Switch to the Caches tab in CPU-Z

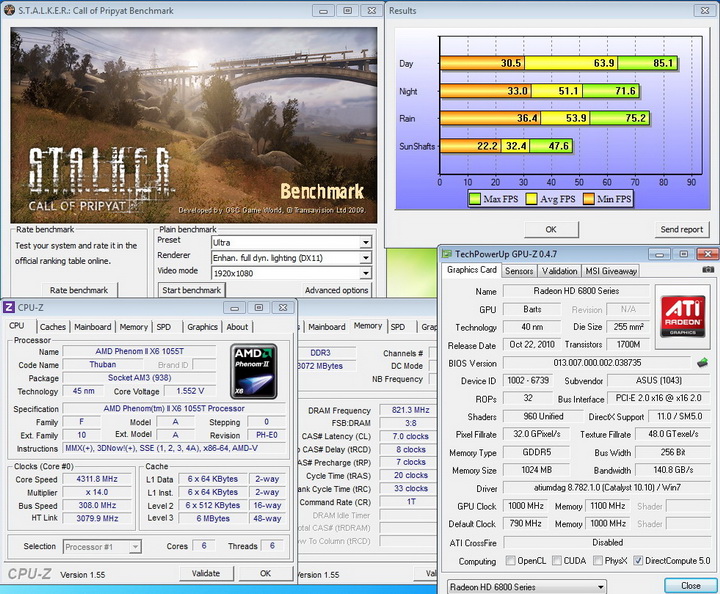click(53, 327)
